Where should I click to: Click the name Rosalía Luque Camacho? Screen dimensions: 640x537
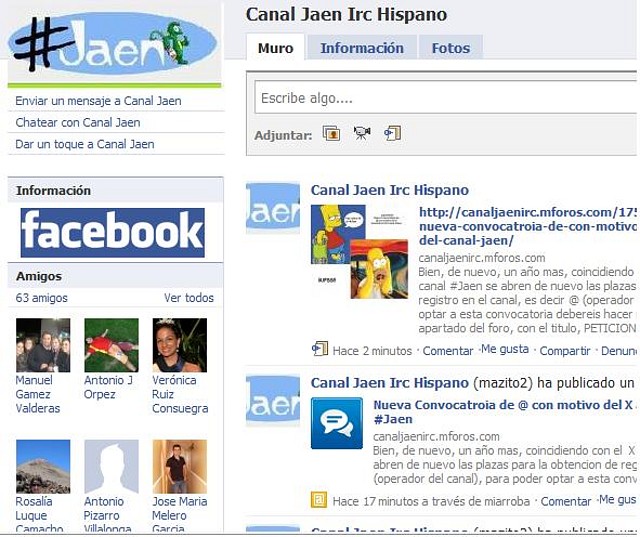39,515
